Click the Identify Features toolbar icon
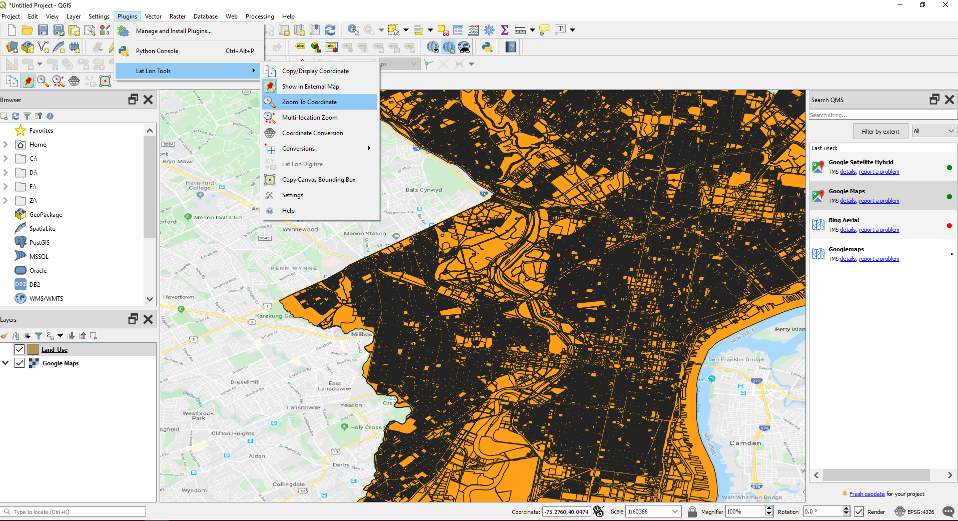Screen dimensions: 958x521 (x=354, y=30)
